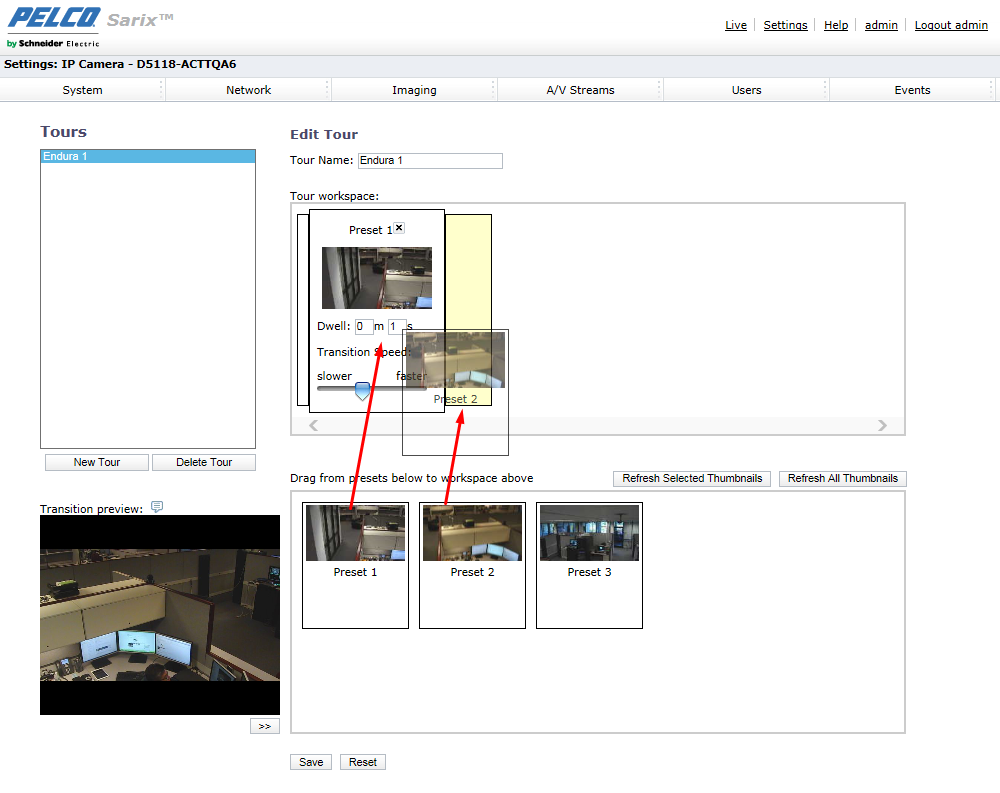Expand preview with the >> button

click(264, 727)
